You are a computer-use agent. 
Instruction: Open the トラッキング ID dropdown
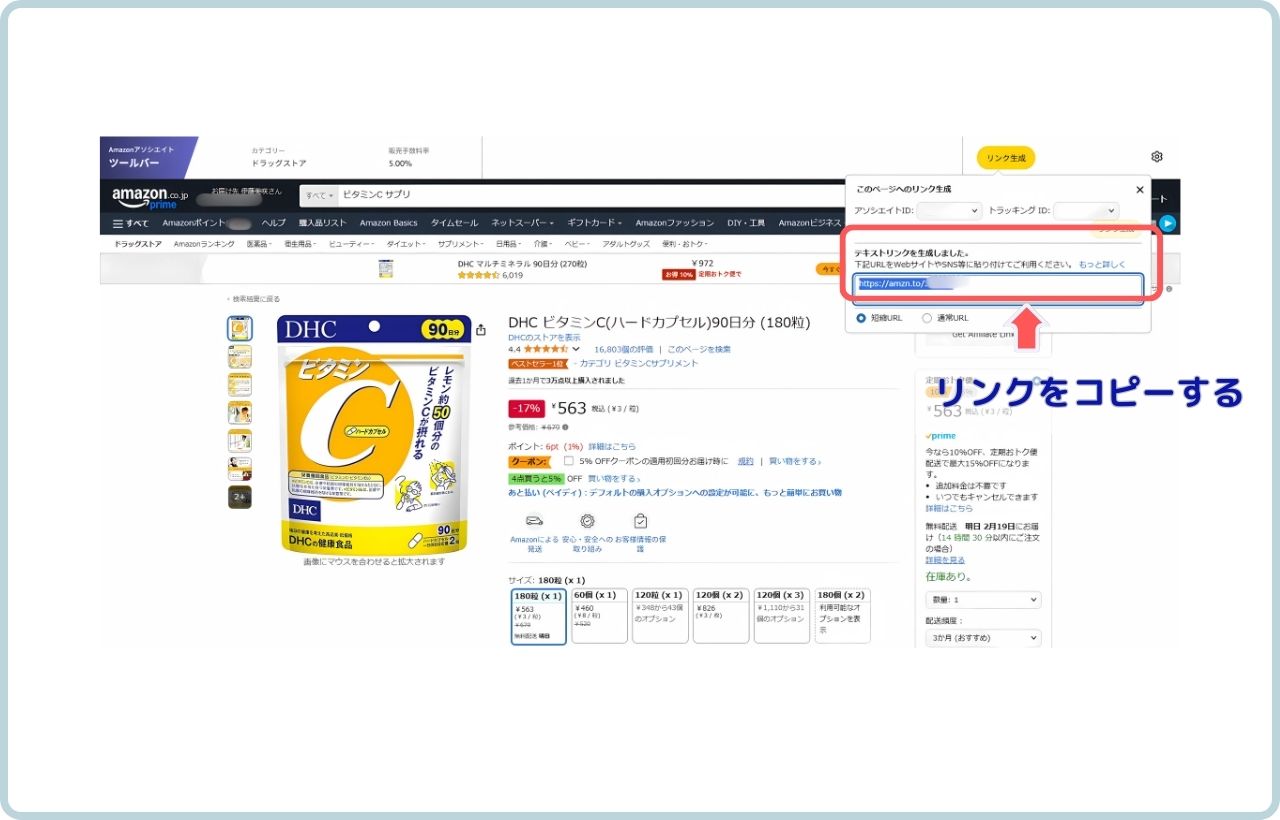[1085, 211]
